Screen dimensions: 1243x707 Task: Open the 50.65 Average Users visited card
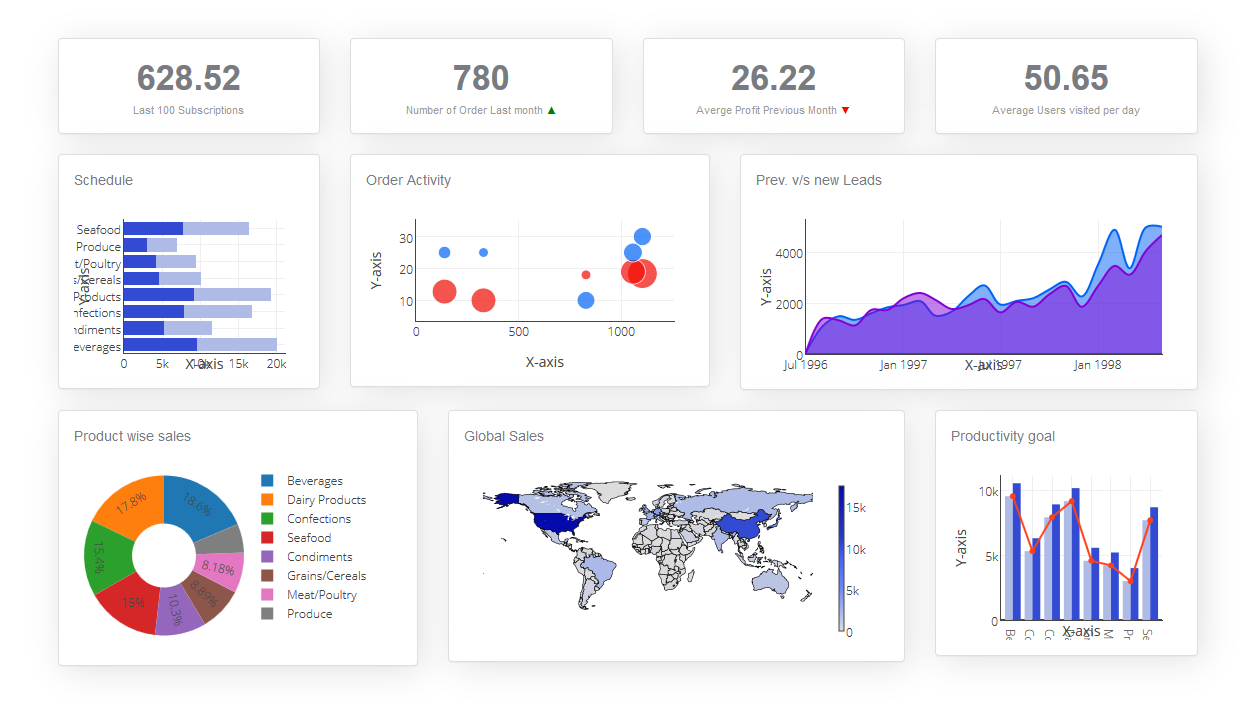pos(1065,86)
